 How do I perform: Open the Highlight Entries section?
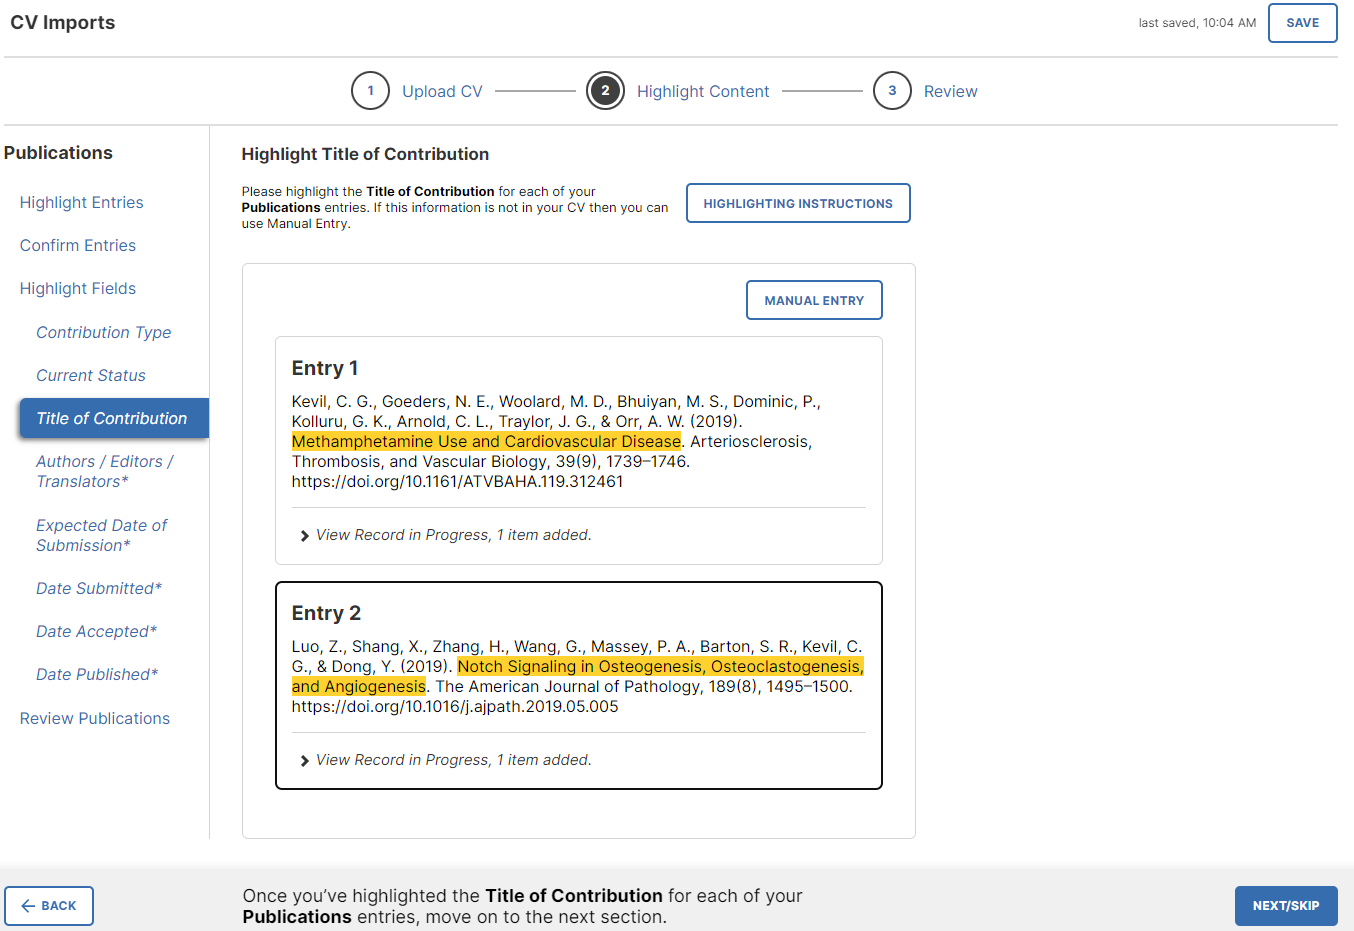(81, 202)
